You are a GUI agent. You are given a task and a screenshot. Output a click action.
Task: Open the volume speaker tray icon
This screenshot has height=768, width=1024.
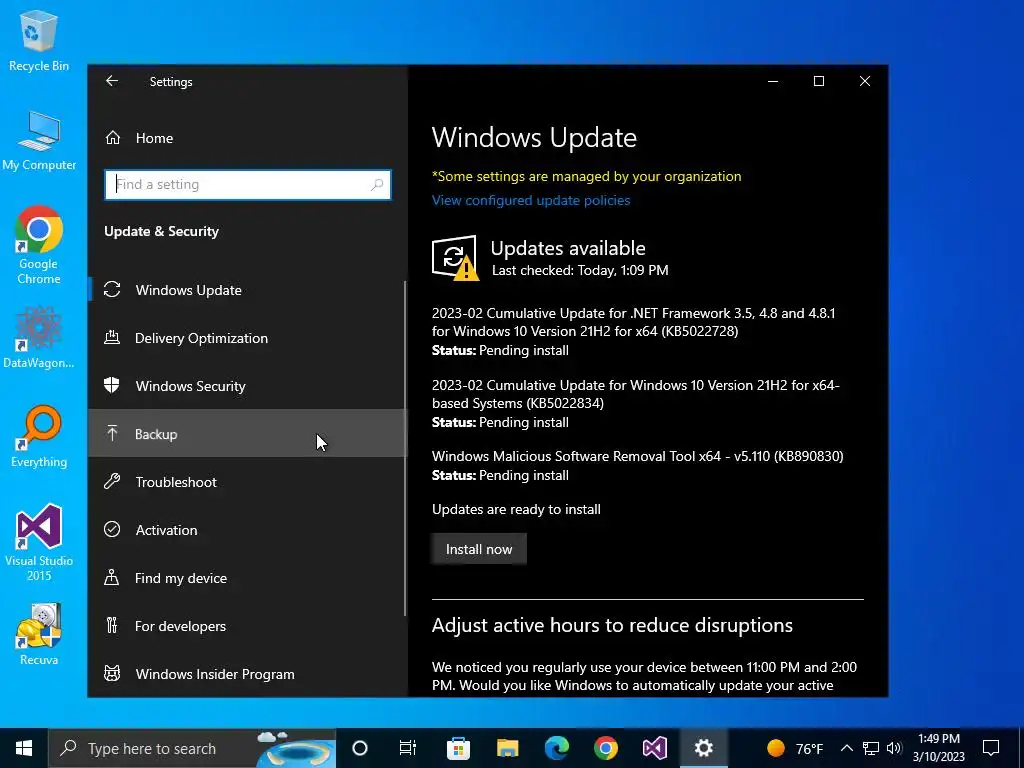click(x=894, y=748)
